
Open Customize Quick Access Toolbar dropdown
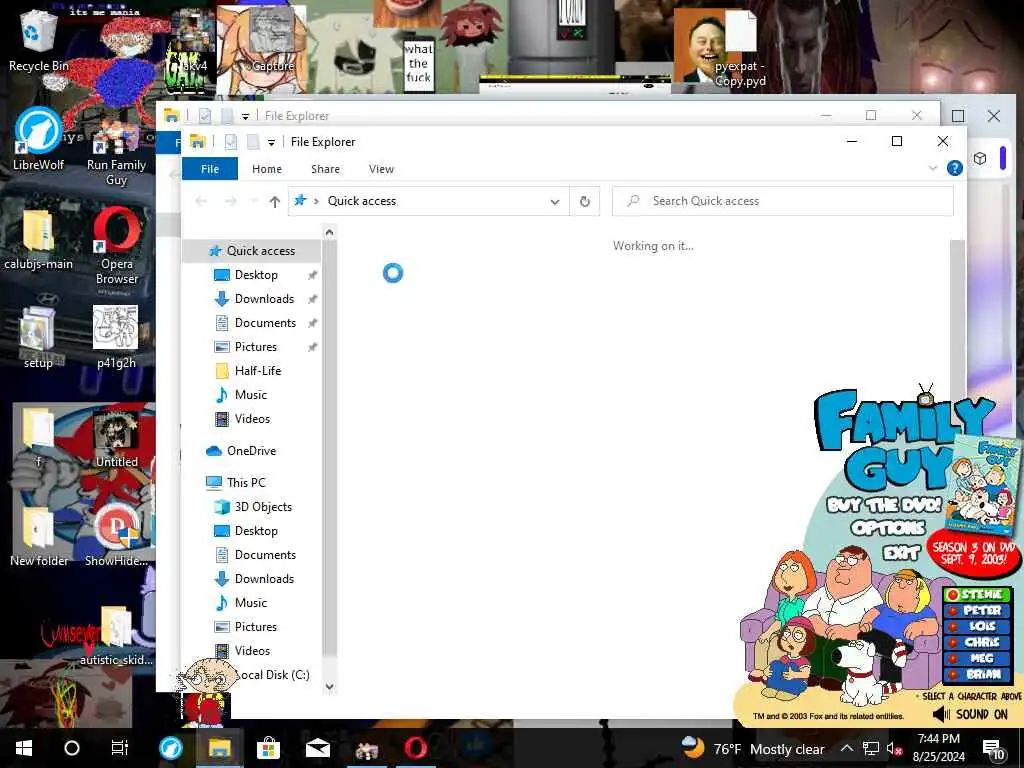271,142
